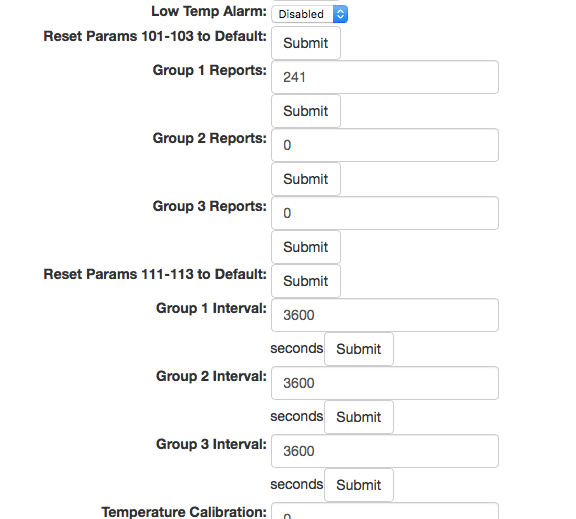Click the Temperature Calibration input field

(x=385, y=511)
